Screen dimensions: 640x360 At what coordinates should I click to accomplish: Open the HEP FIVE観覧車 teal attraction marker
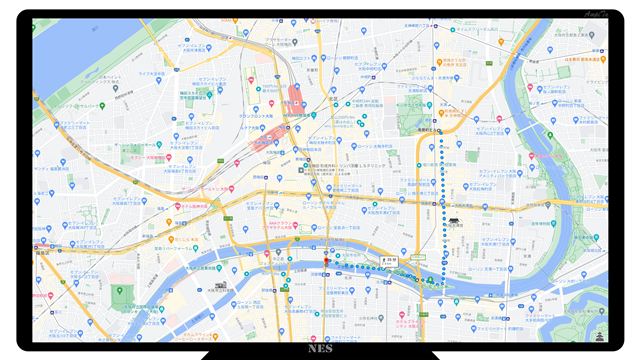[x=313, y=116]
